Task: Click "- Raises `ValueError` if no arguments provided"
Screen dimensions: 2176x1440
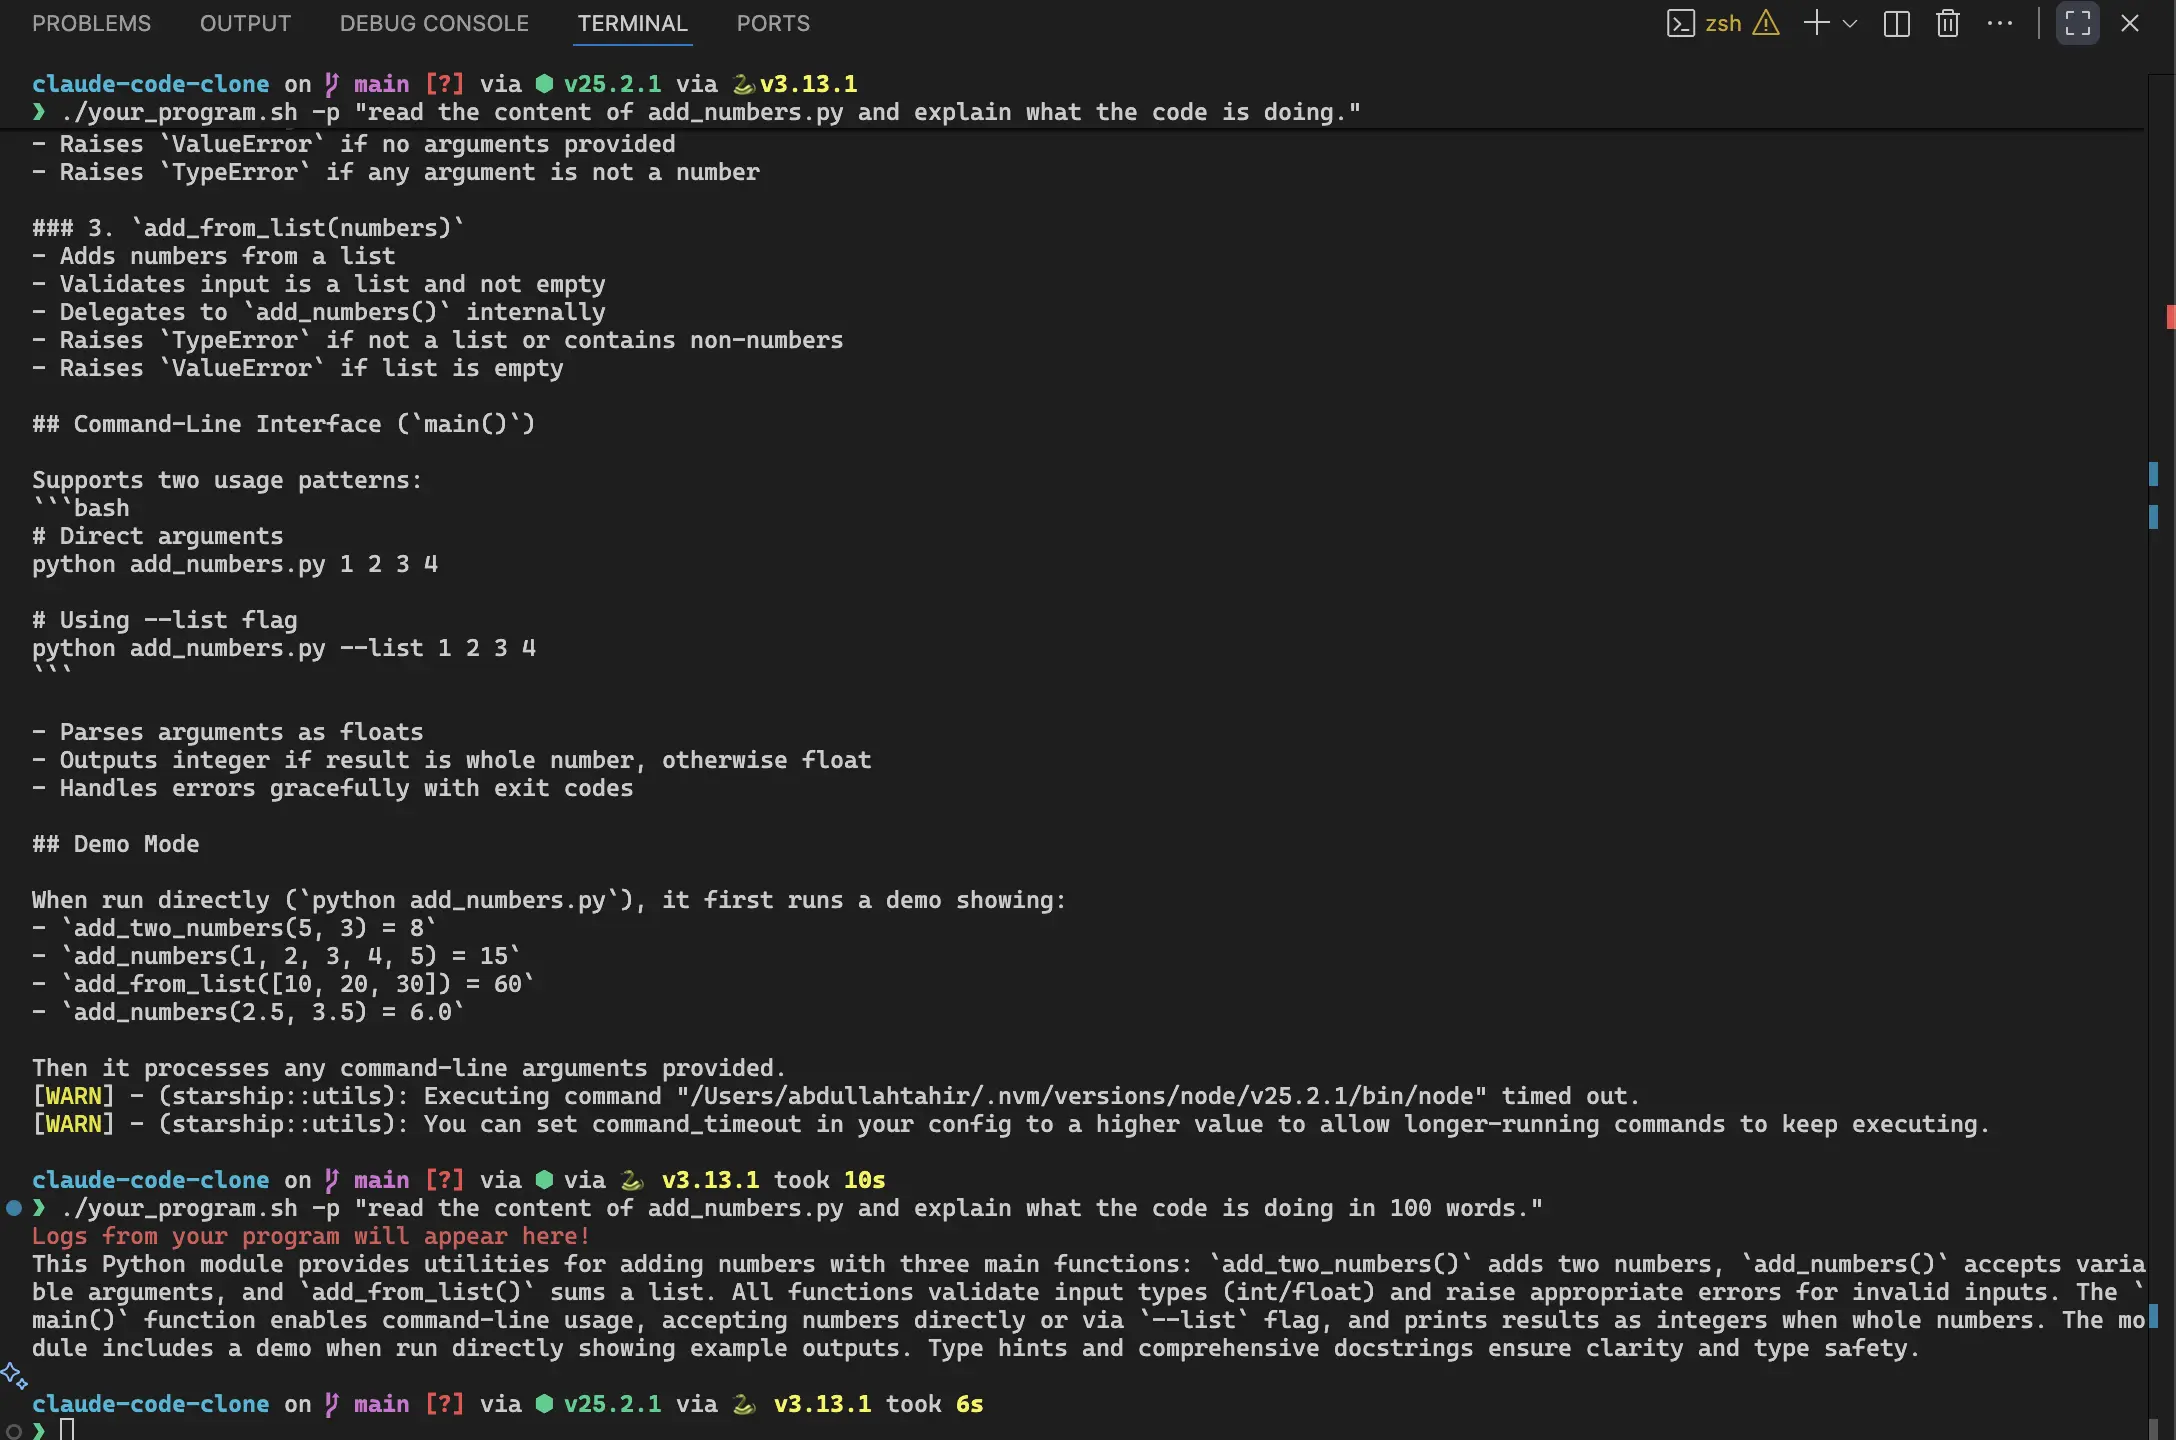Action: [354, 144]
